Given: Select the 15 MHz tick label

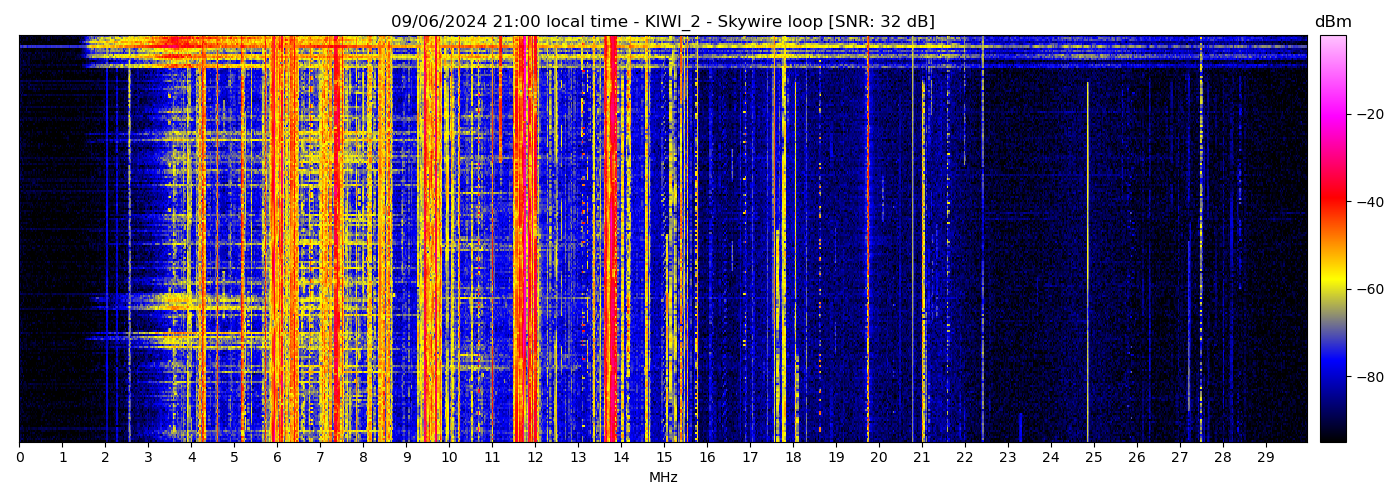Looking at the screenshot, I should 664,458.
